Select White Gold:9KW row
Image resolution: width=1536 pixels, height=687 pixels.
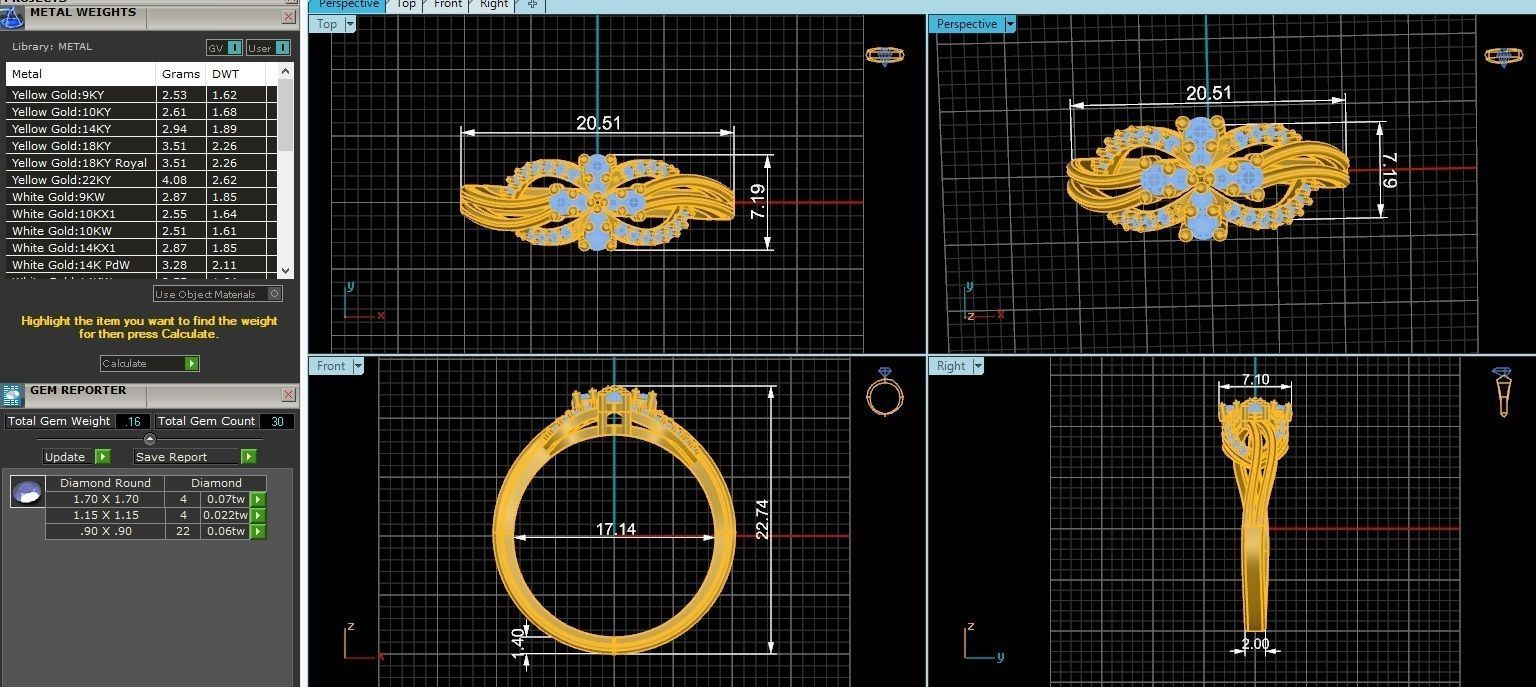(142, 197)
